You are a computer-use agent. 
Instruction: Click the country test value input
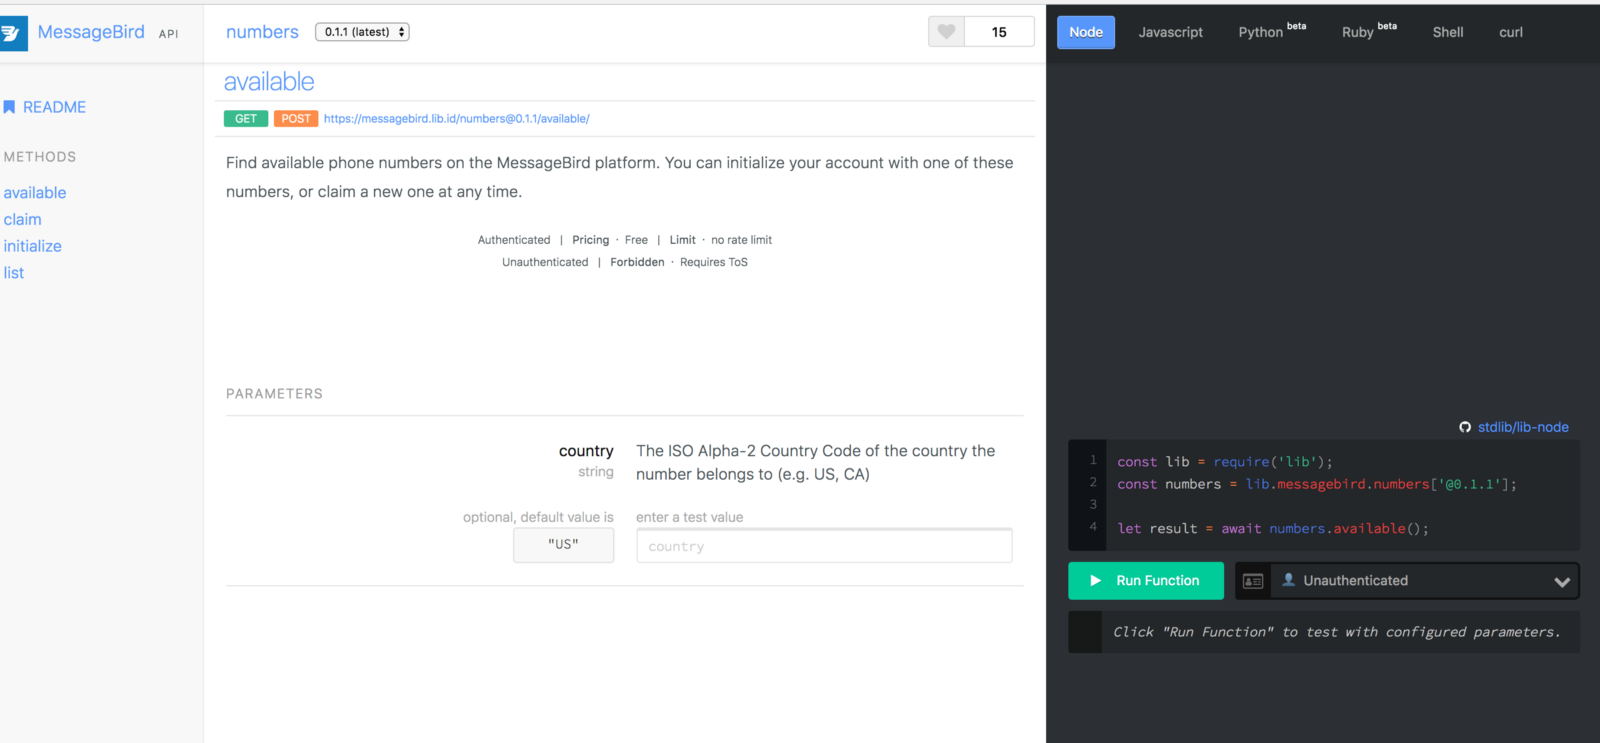pyautogui.click(x=824, y=546)
